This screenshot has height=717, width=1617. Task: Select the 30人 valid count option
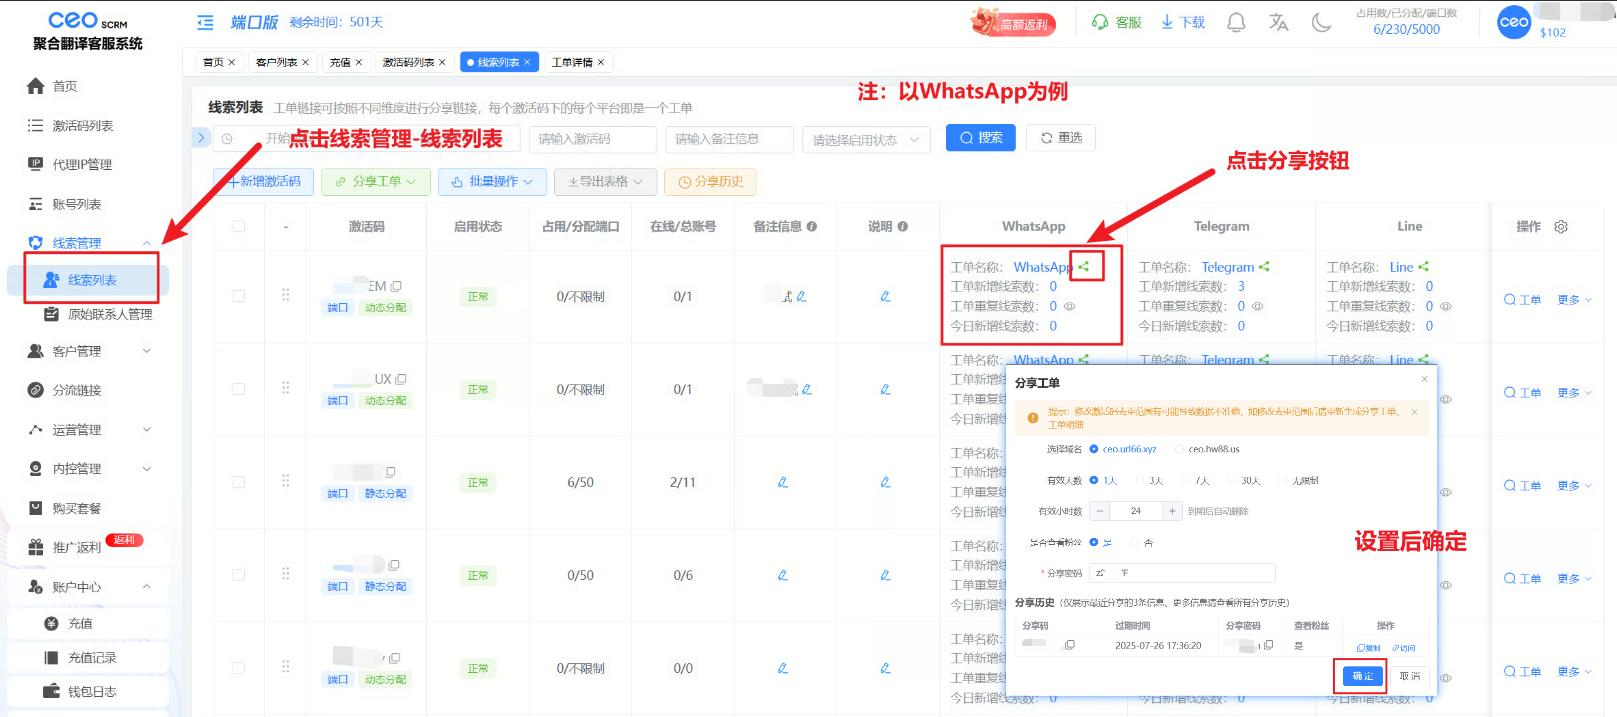pos(1232,481)
